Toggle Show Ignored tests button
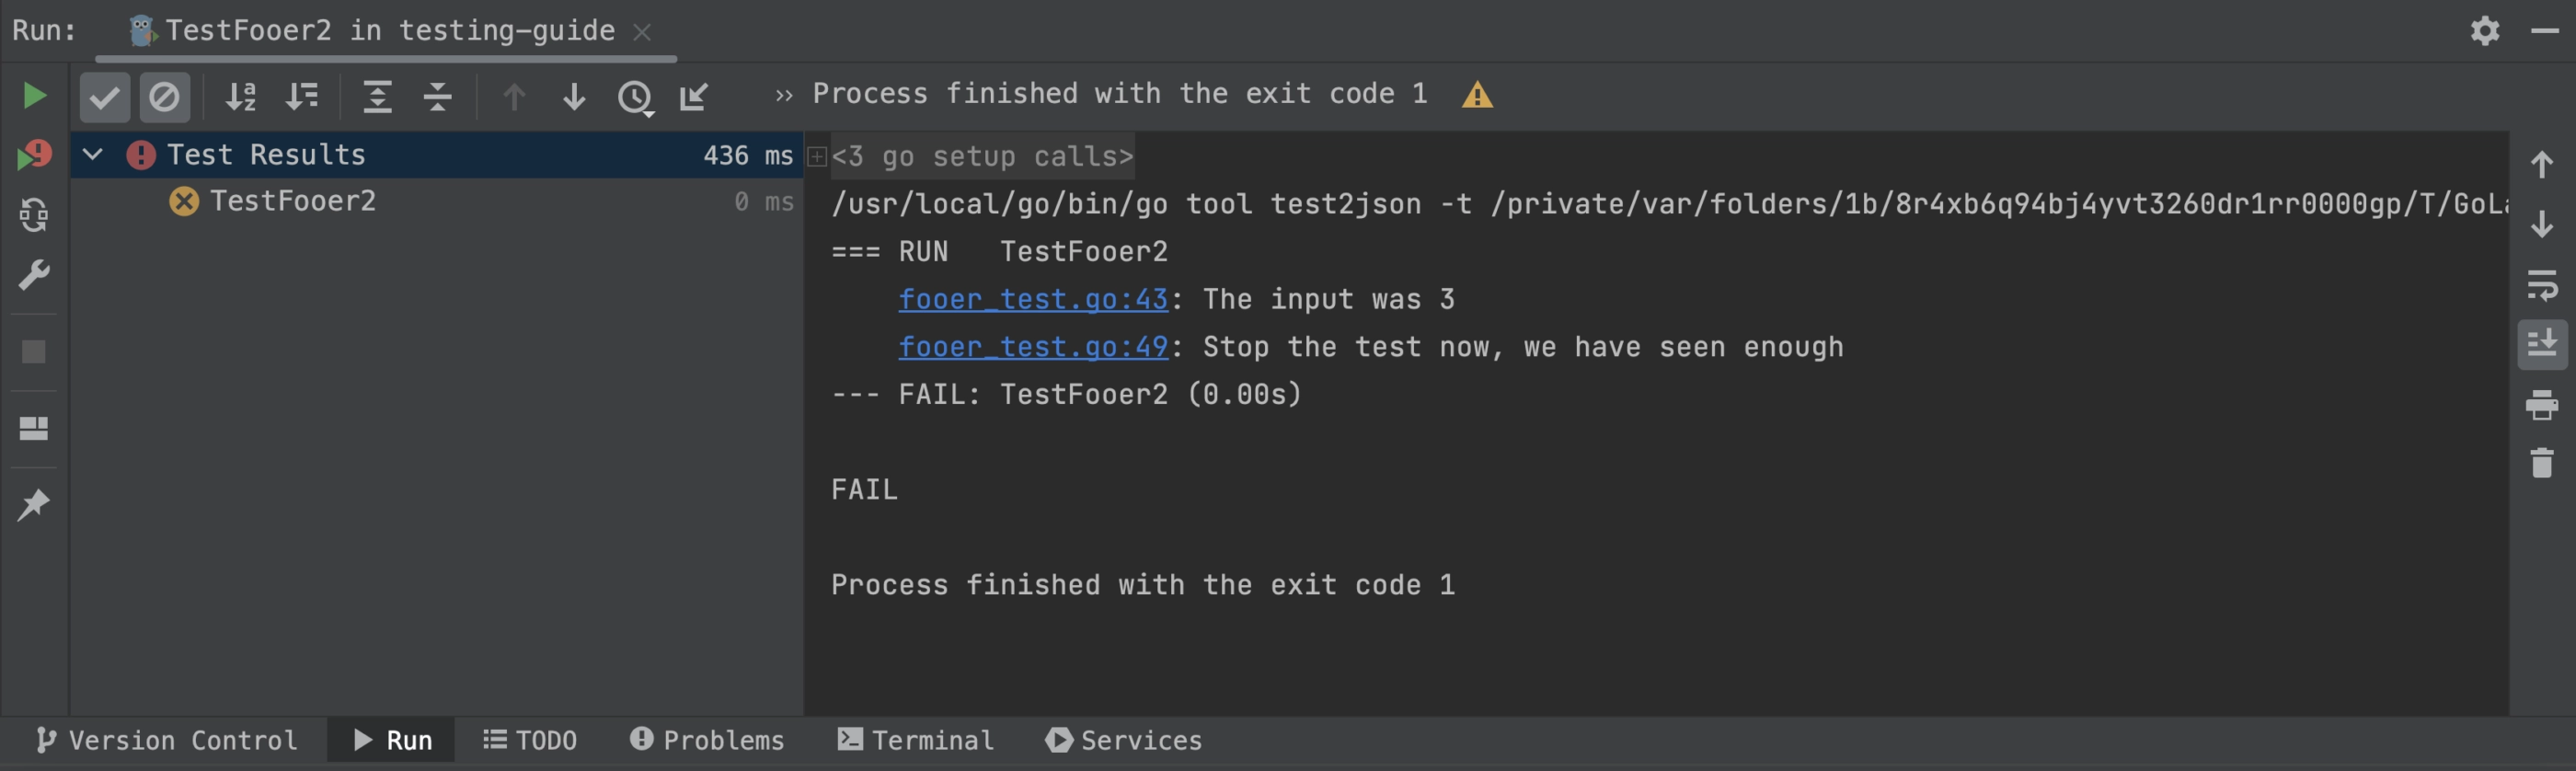2576x771 pixels. click(x=165, y=97)
